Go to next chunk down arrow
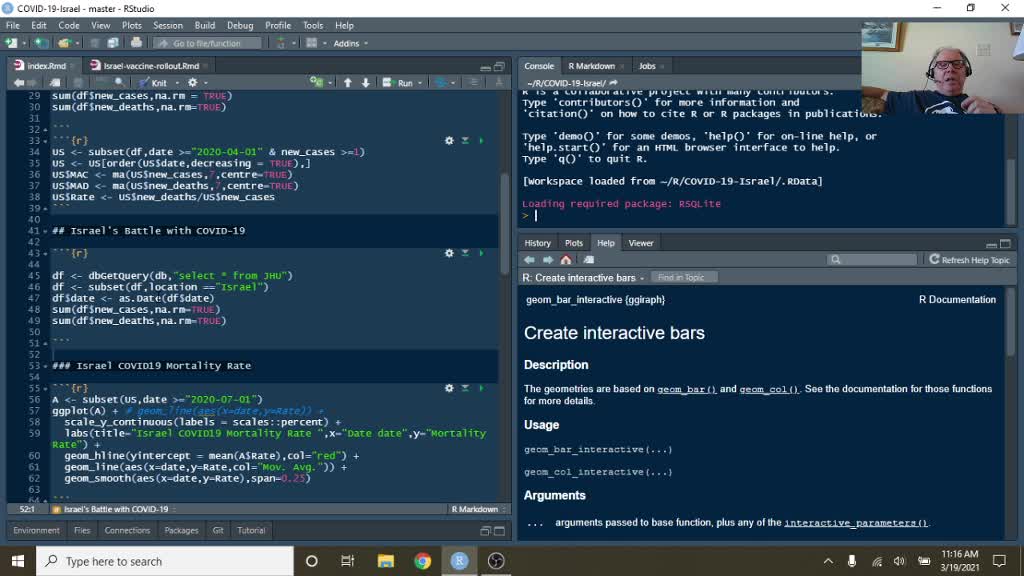Viewport: 1024px width, 576px height. point(366,83)
